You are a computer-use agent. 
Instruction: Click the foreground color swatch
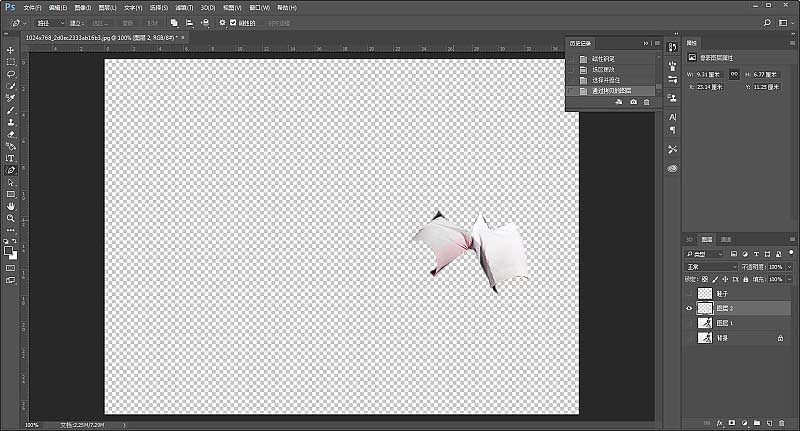coord(8,250)
